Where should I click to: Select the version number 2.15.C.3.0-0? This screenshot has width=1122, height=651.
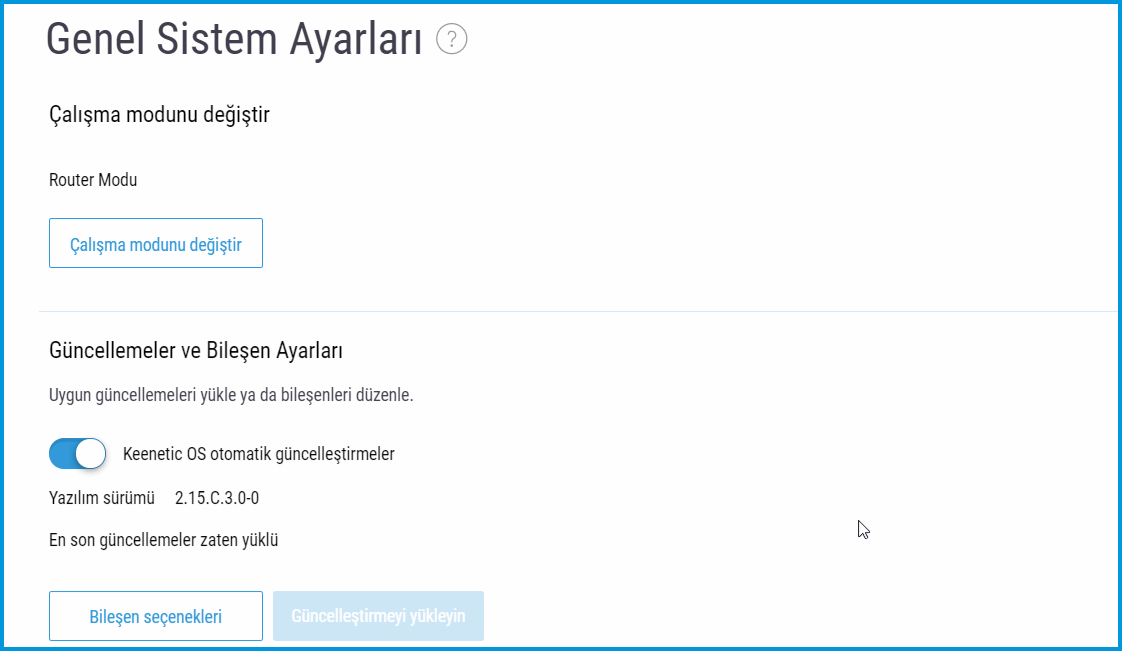point(217,498)
